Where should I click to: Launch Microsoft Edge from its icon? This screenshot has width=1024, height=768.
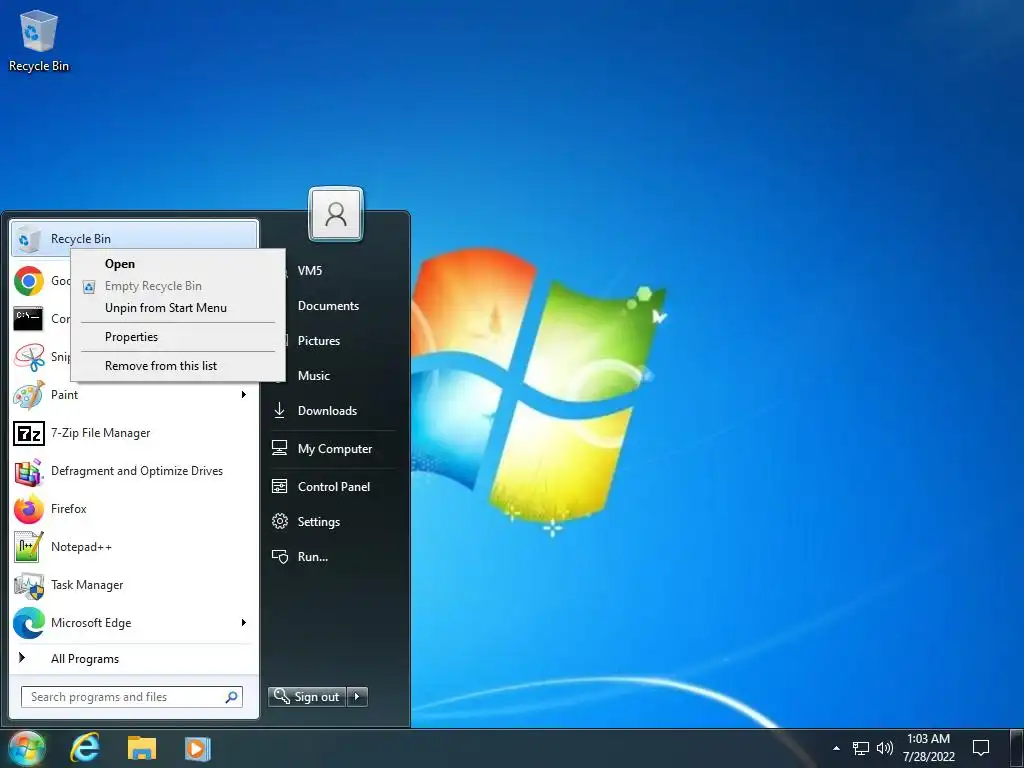point(29,623)
